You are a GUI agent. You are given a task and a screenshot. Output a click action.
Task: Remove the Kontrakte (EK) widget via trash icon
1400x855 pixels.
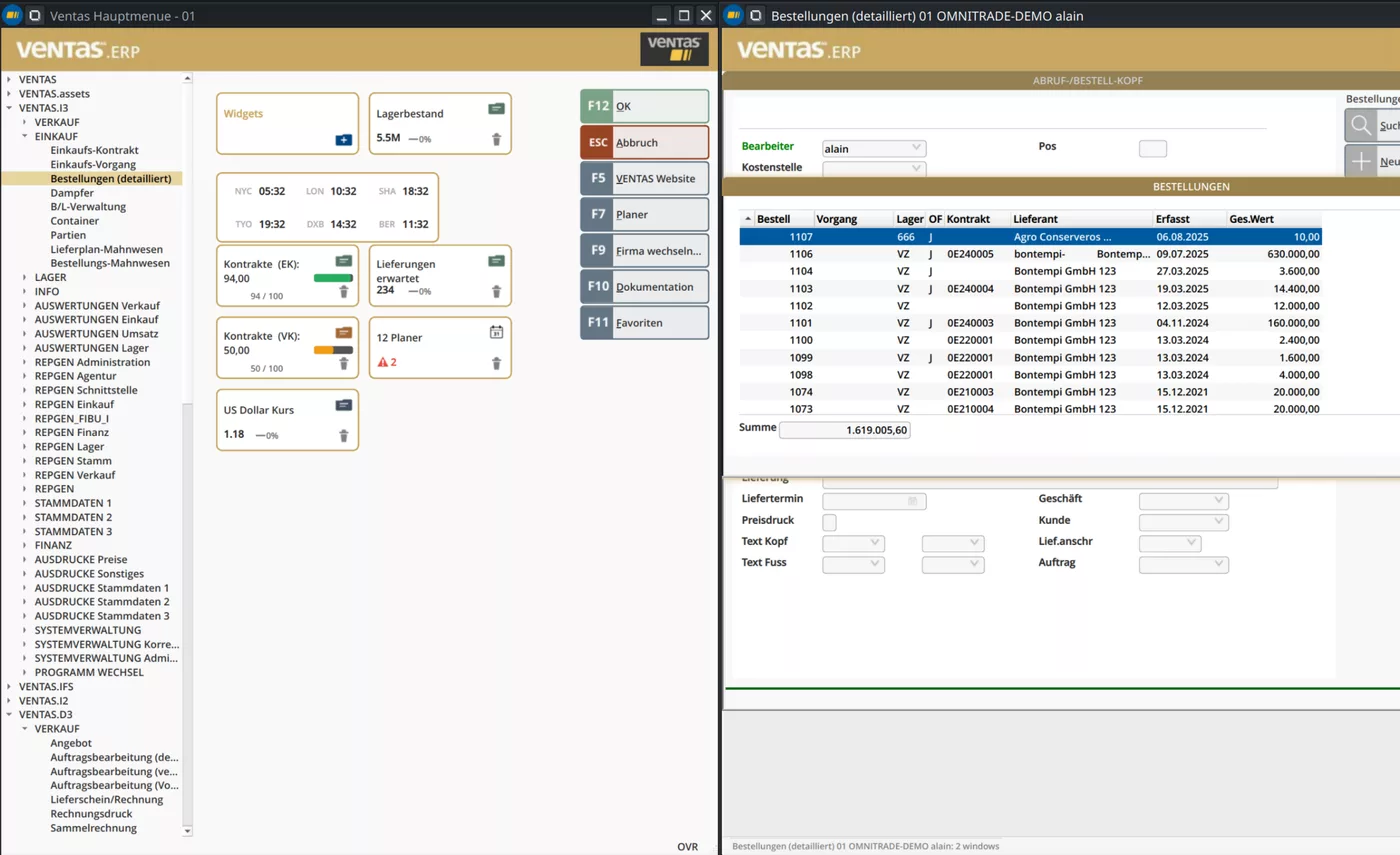coord(343,291)
